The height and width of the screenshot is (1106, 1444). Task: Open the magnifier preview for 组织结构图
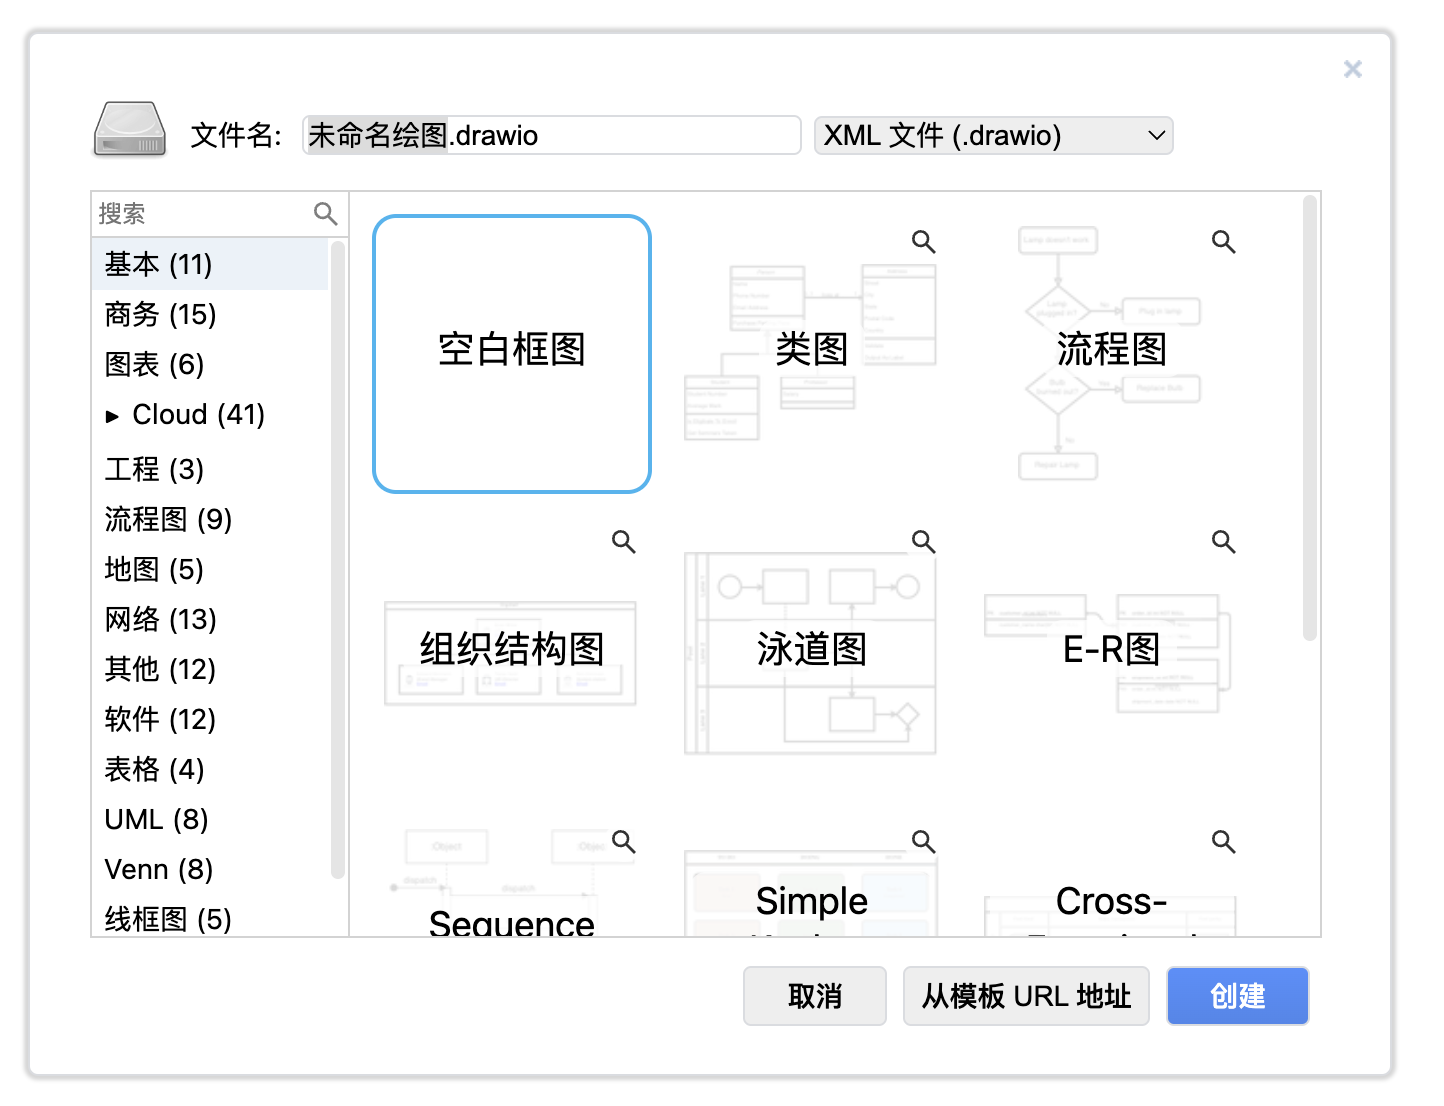pyautogui.click(x=623, y=541)
